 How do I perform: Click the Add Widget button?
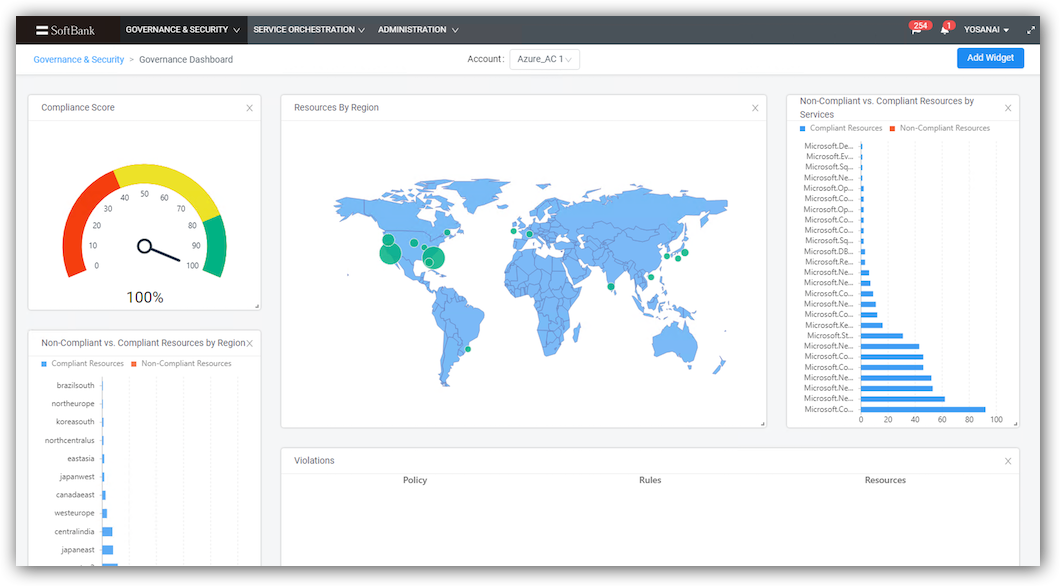[990, 58]
